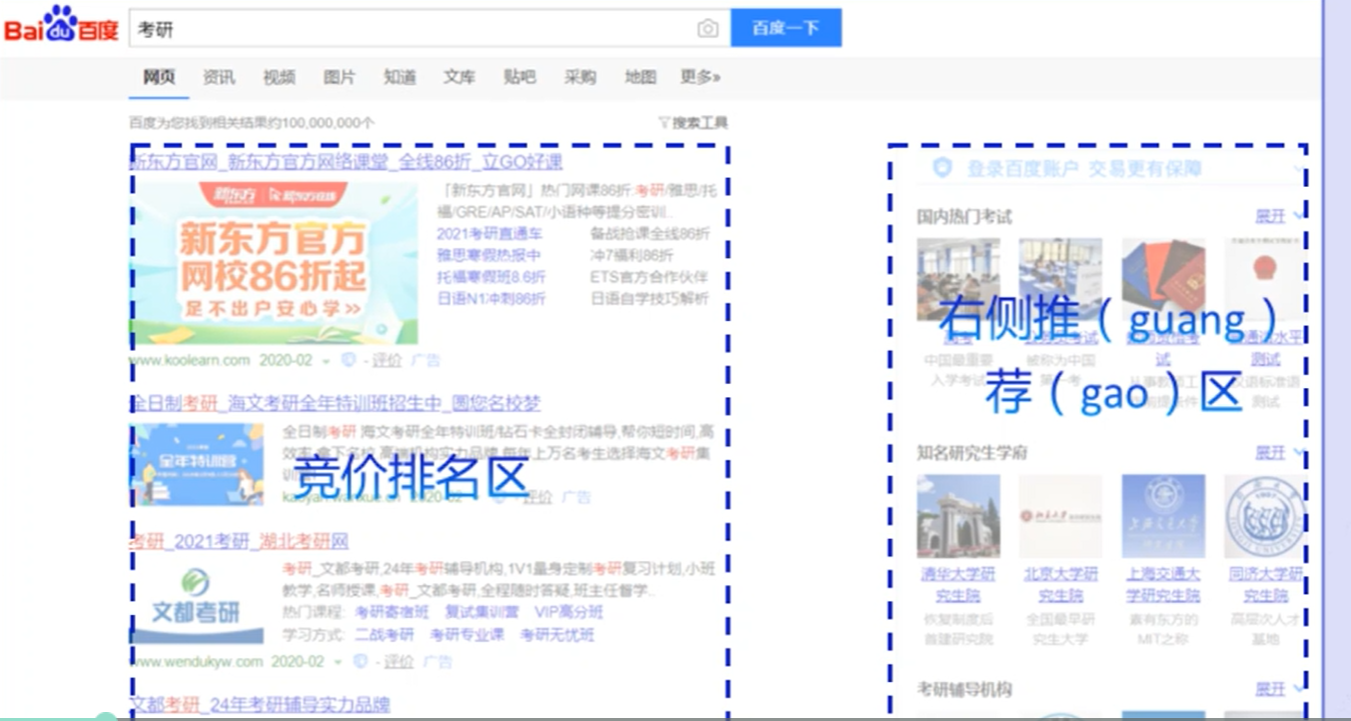This screenshot has width=1351, height=721.
Task: Click the 新东方官方网校86折起 banner image
Action: pyautogui.click(x=274, y=263)
